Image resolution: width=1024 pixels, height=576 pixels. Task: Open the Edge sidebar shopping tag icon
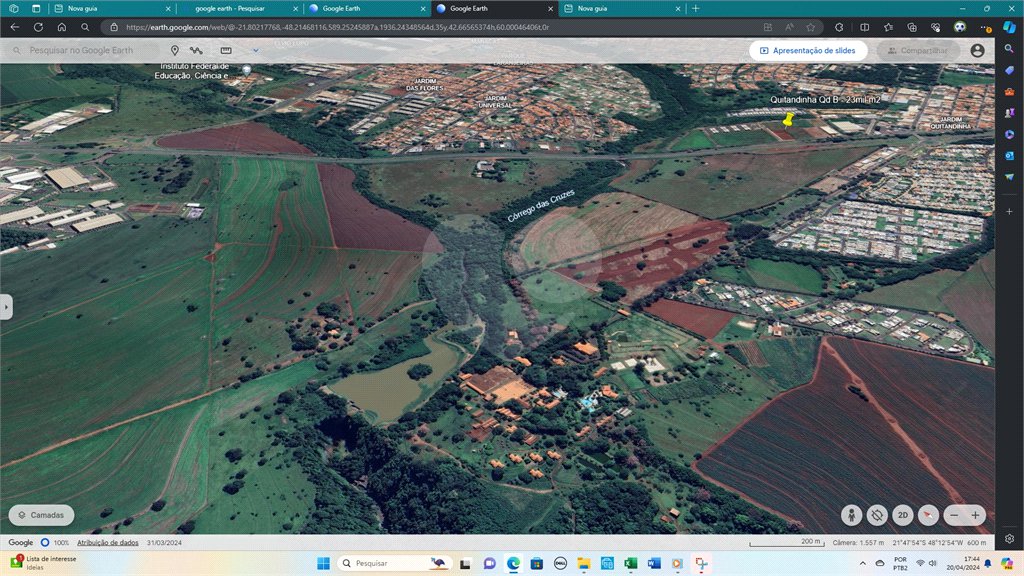[x=1010, y=70]
